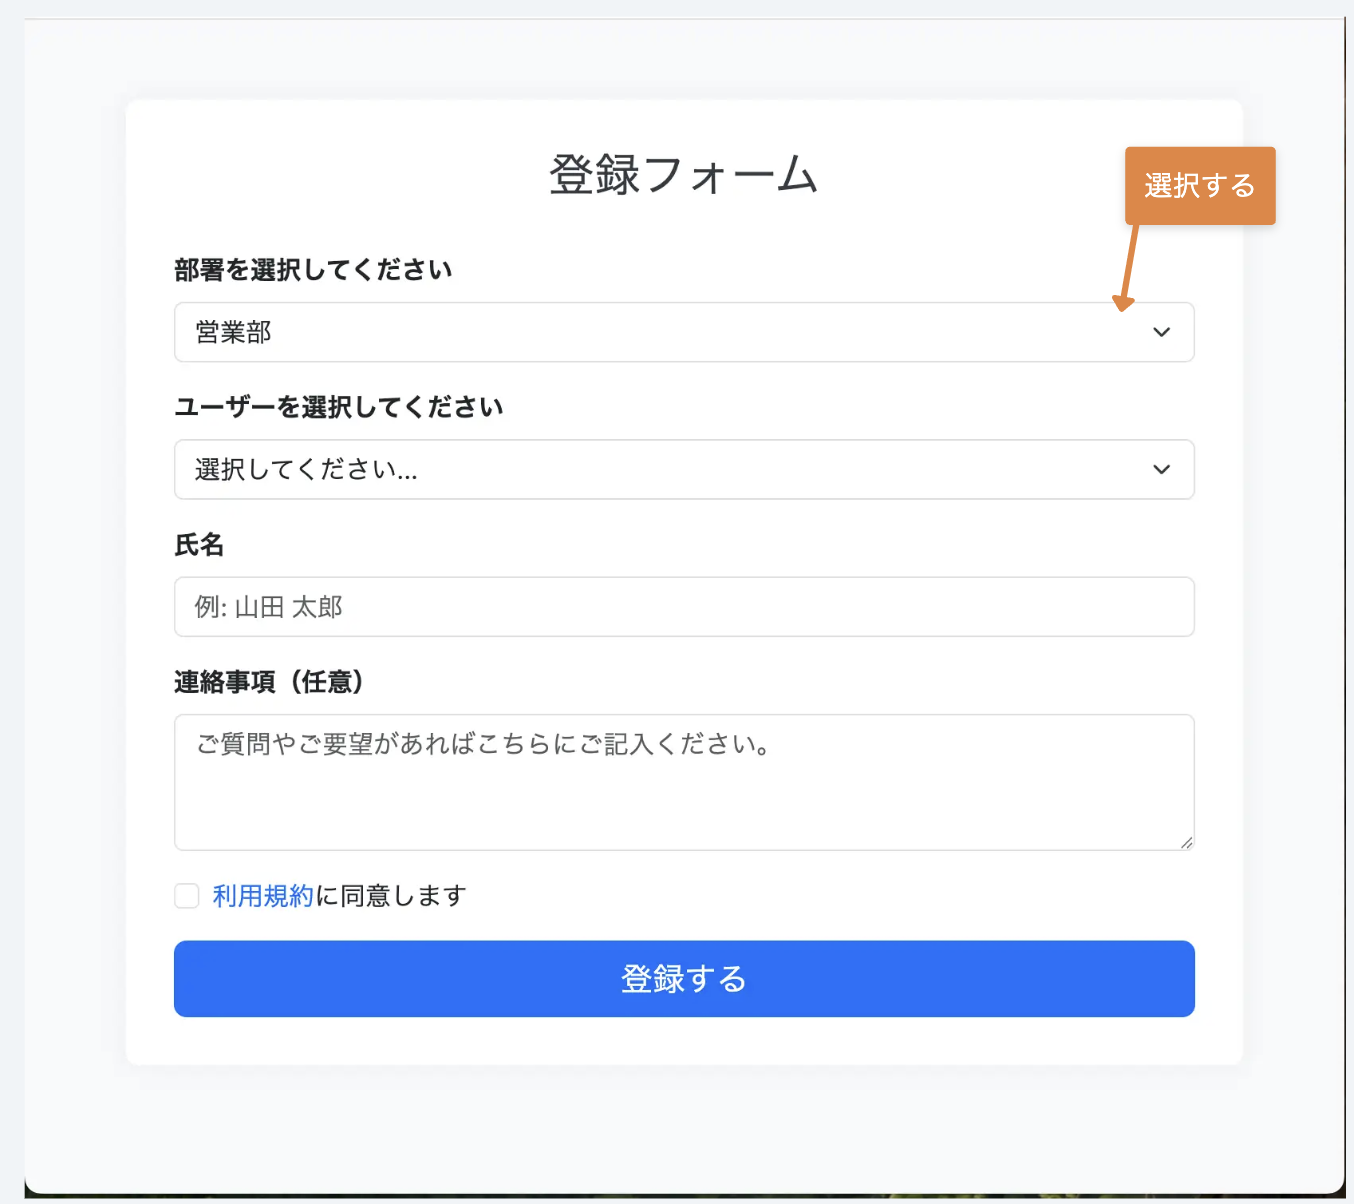Click the chevron arrow in the 部署 dropdown
The image size is (1354, 1204).
point(1161,332)
